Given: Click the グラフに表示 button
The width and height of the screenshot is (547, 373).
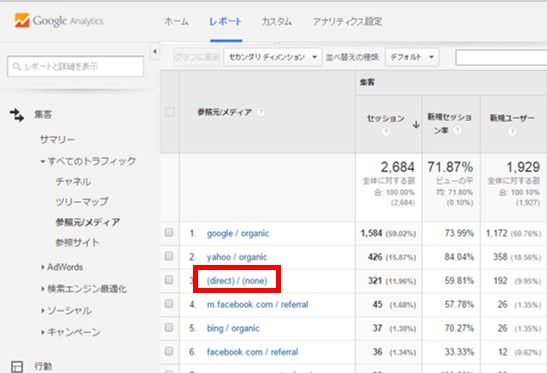Looking at the screenshot, I should (196, 57).
